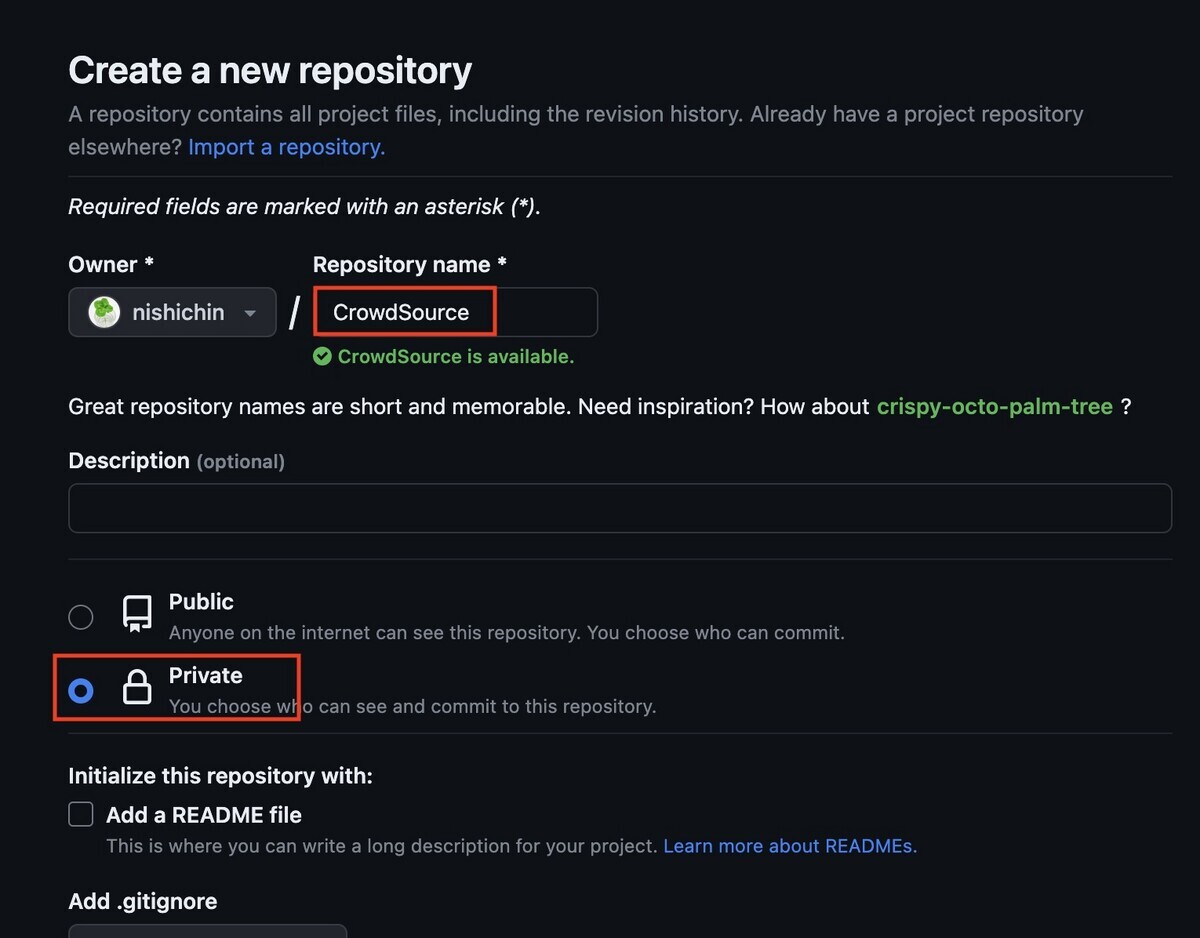Click the nishichin profile avatar icon
Viewport: 1200px width, 938px height.
tap(104, 312)
